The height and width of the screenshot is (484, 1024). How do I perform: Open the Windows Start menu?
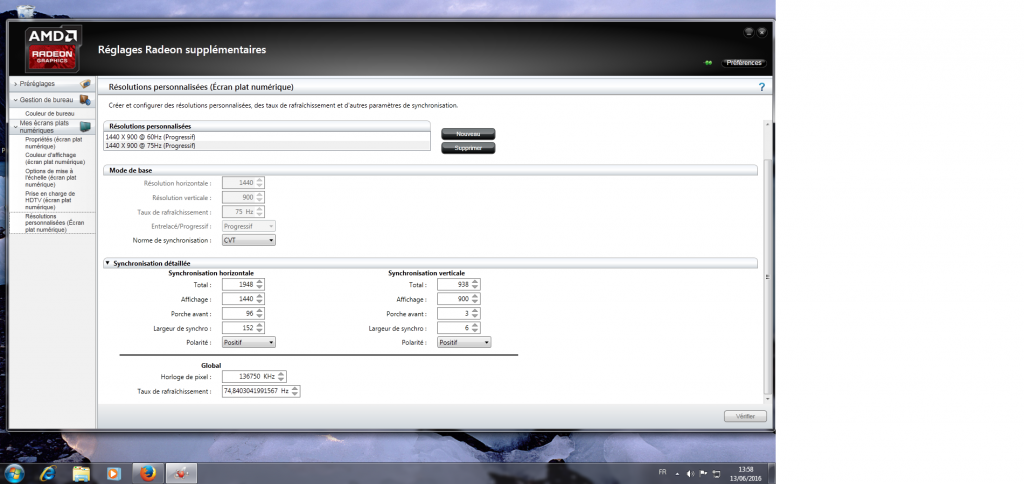14,473
